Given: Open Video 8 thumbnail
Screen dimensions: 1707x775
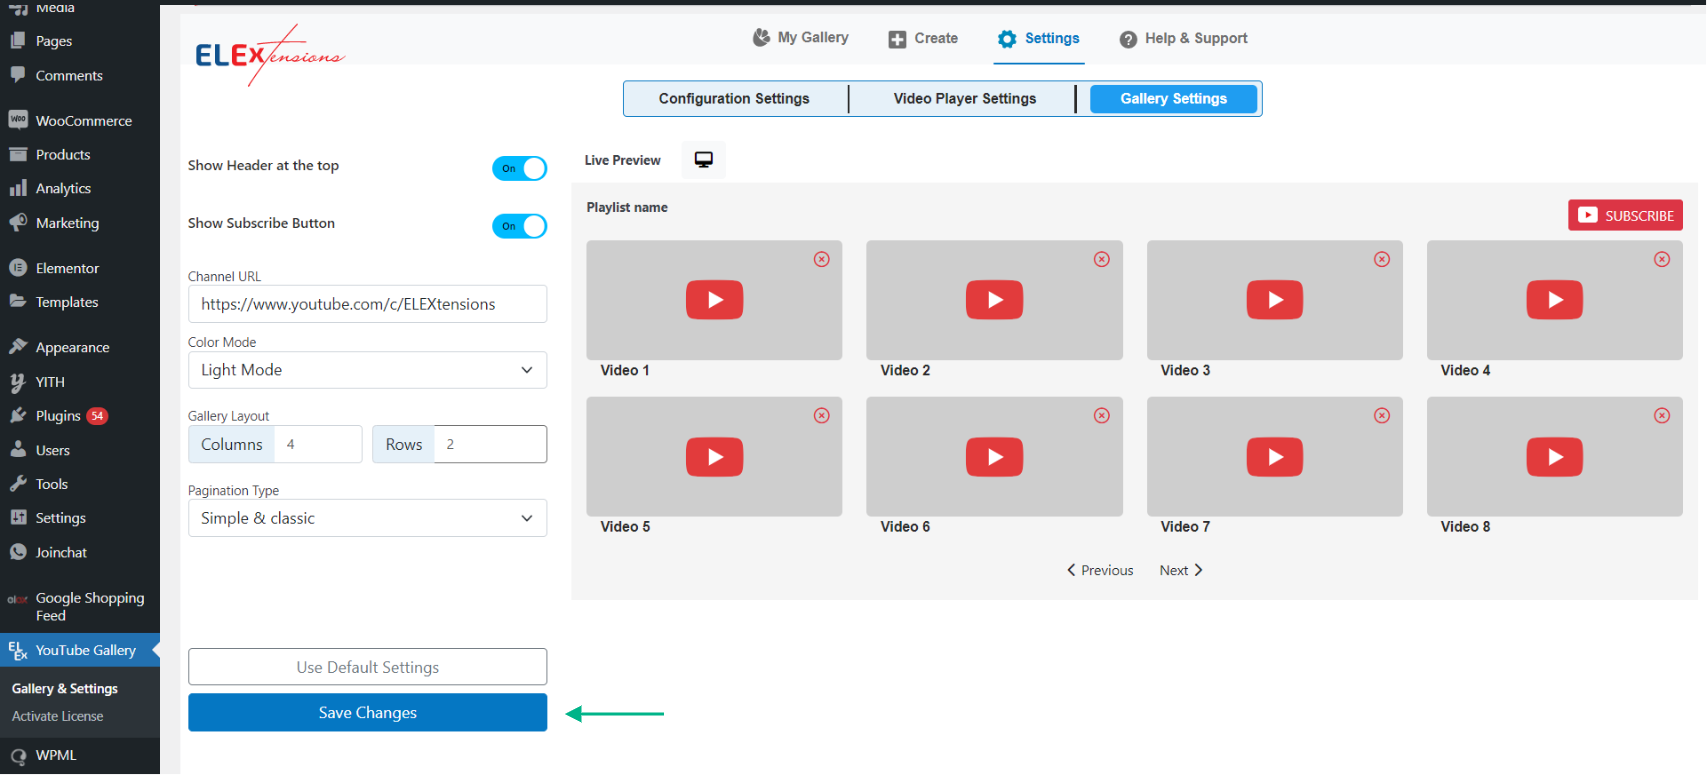Looking at the screenshot, I should pyautogui.click(x=1555, y=457).
